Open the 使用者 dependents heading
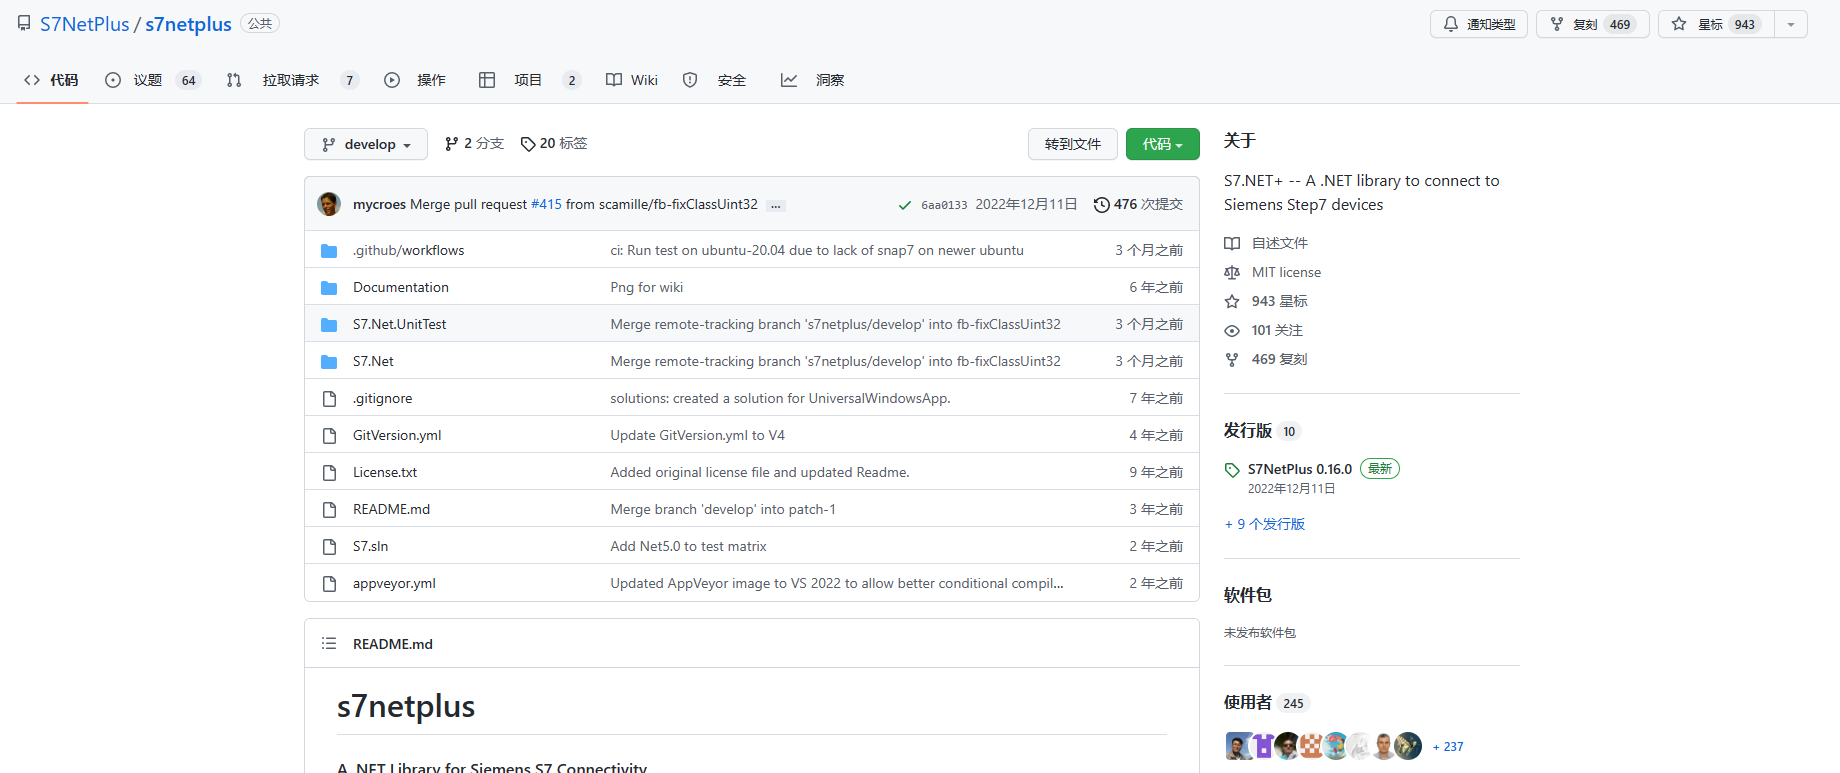This screenshot has height=773, width=1840. pos(1248,703)
